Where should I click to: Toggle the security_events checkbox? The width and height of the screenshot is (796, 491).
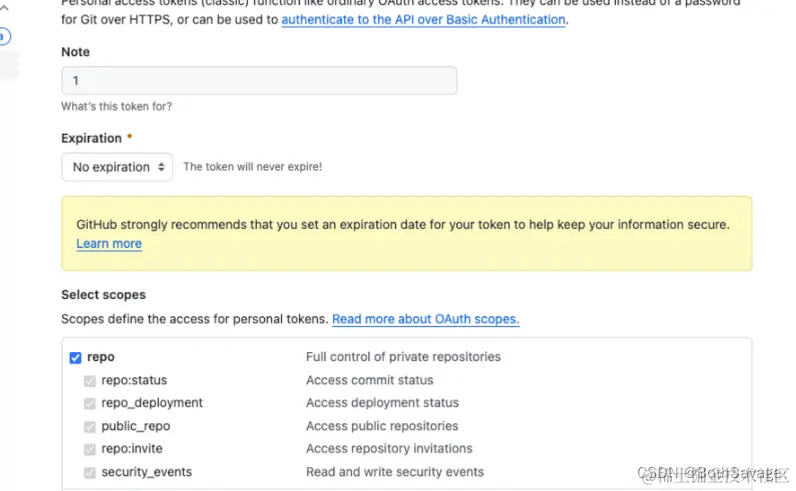(90, 472)
